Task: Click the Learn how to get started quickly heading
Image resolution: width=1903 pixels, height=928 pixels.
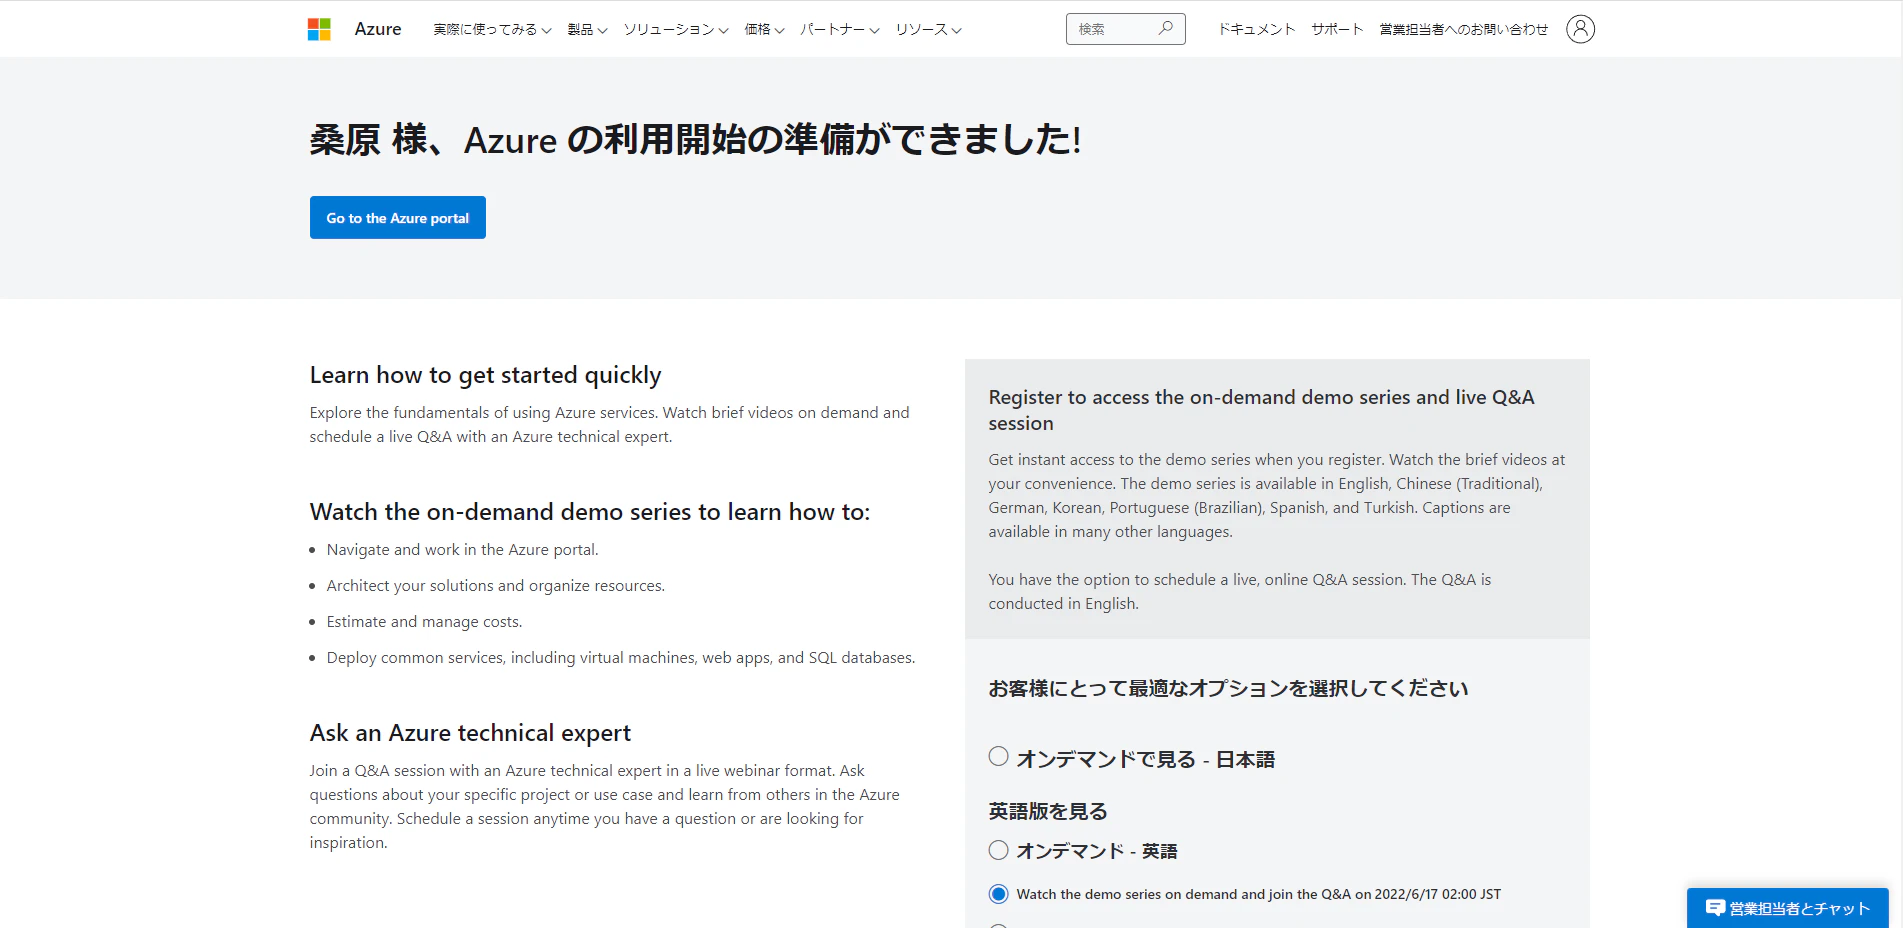Action: (485, 375)
